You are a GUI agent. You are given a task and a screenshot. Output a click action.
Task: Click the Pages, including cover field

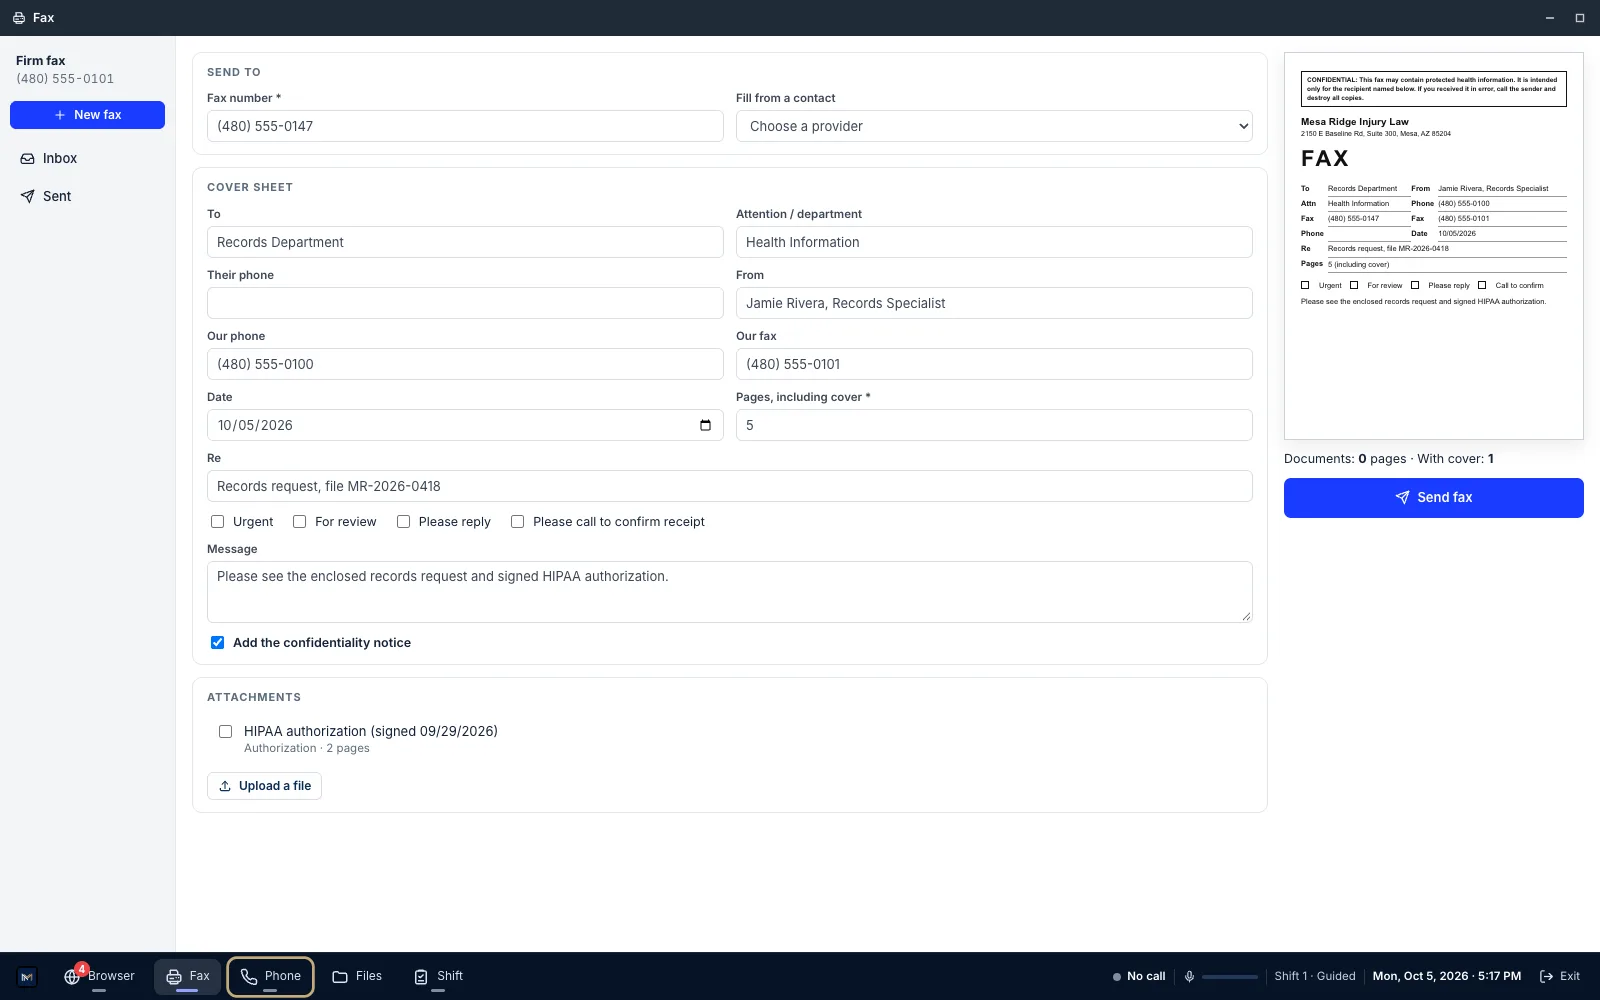coord(994,425)
